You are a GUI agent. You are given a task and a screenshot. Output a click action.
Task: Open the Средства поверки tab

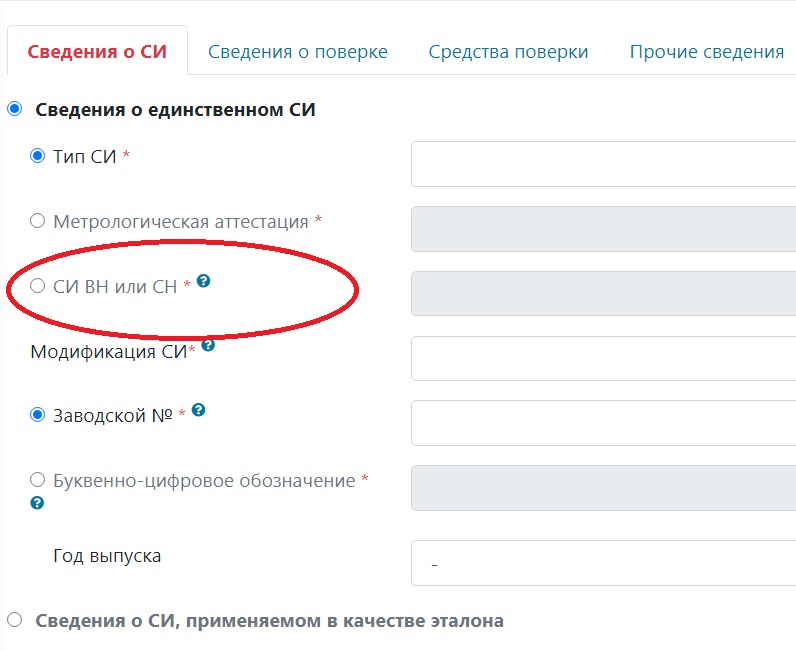tap(508, 52)
